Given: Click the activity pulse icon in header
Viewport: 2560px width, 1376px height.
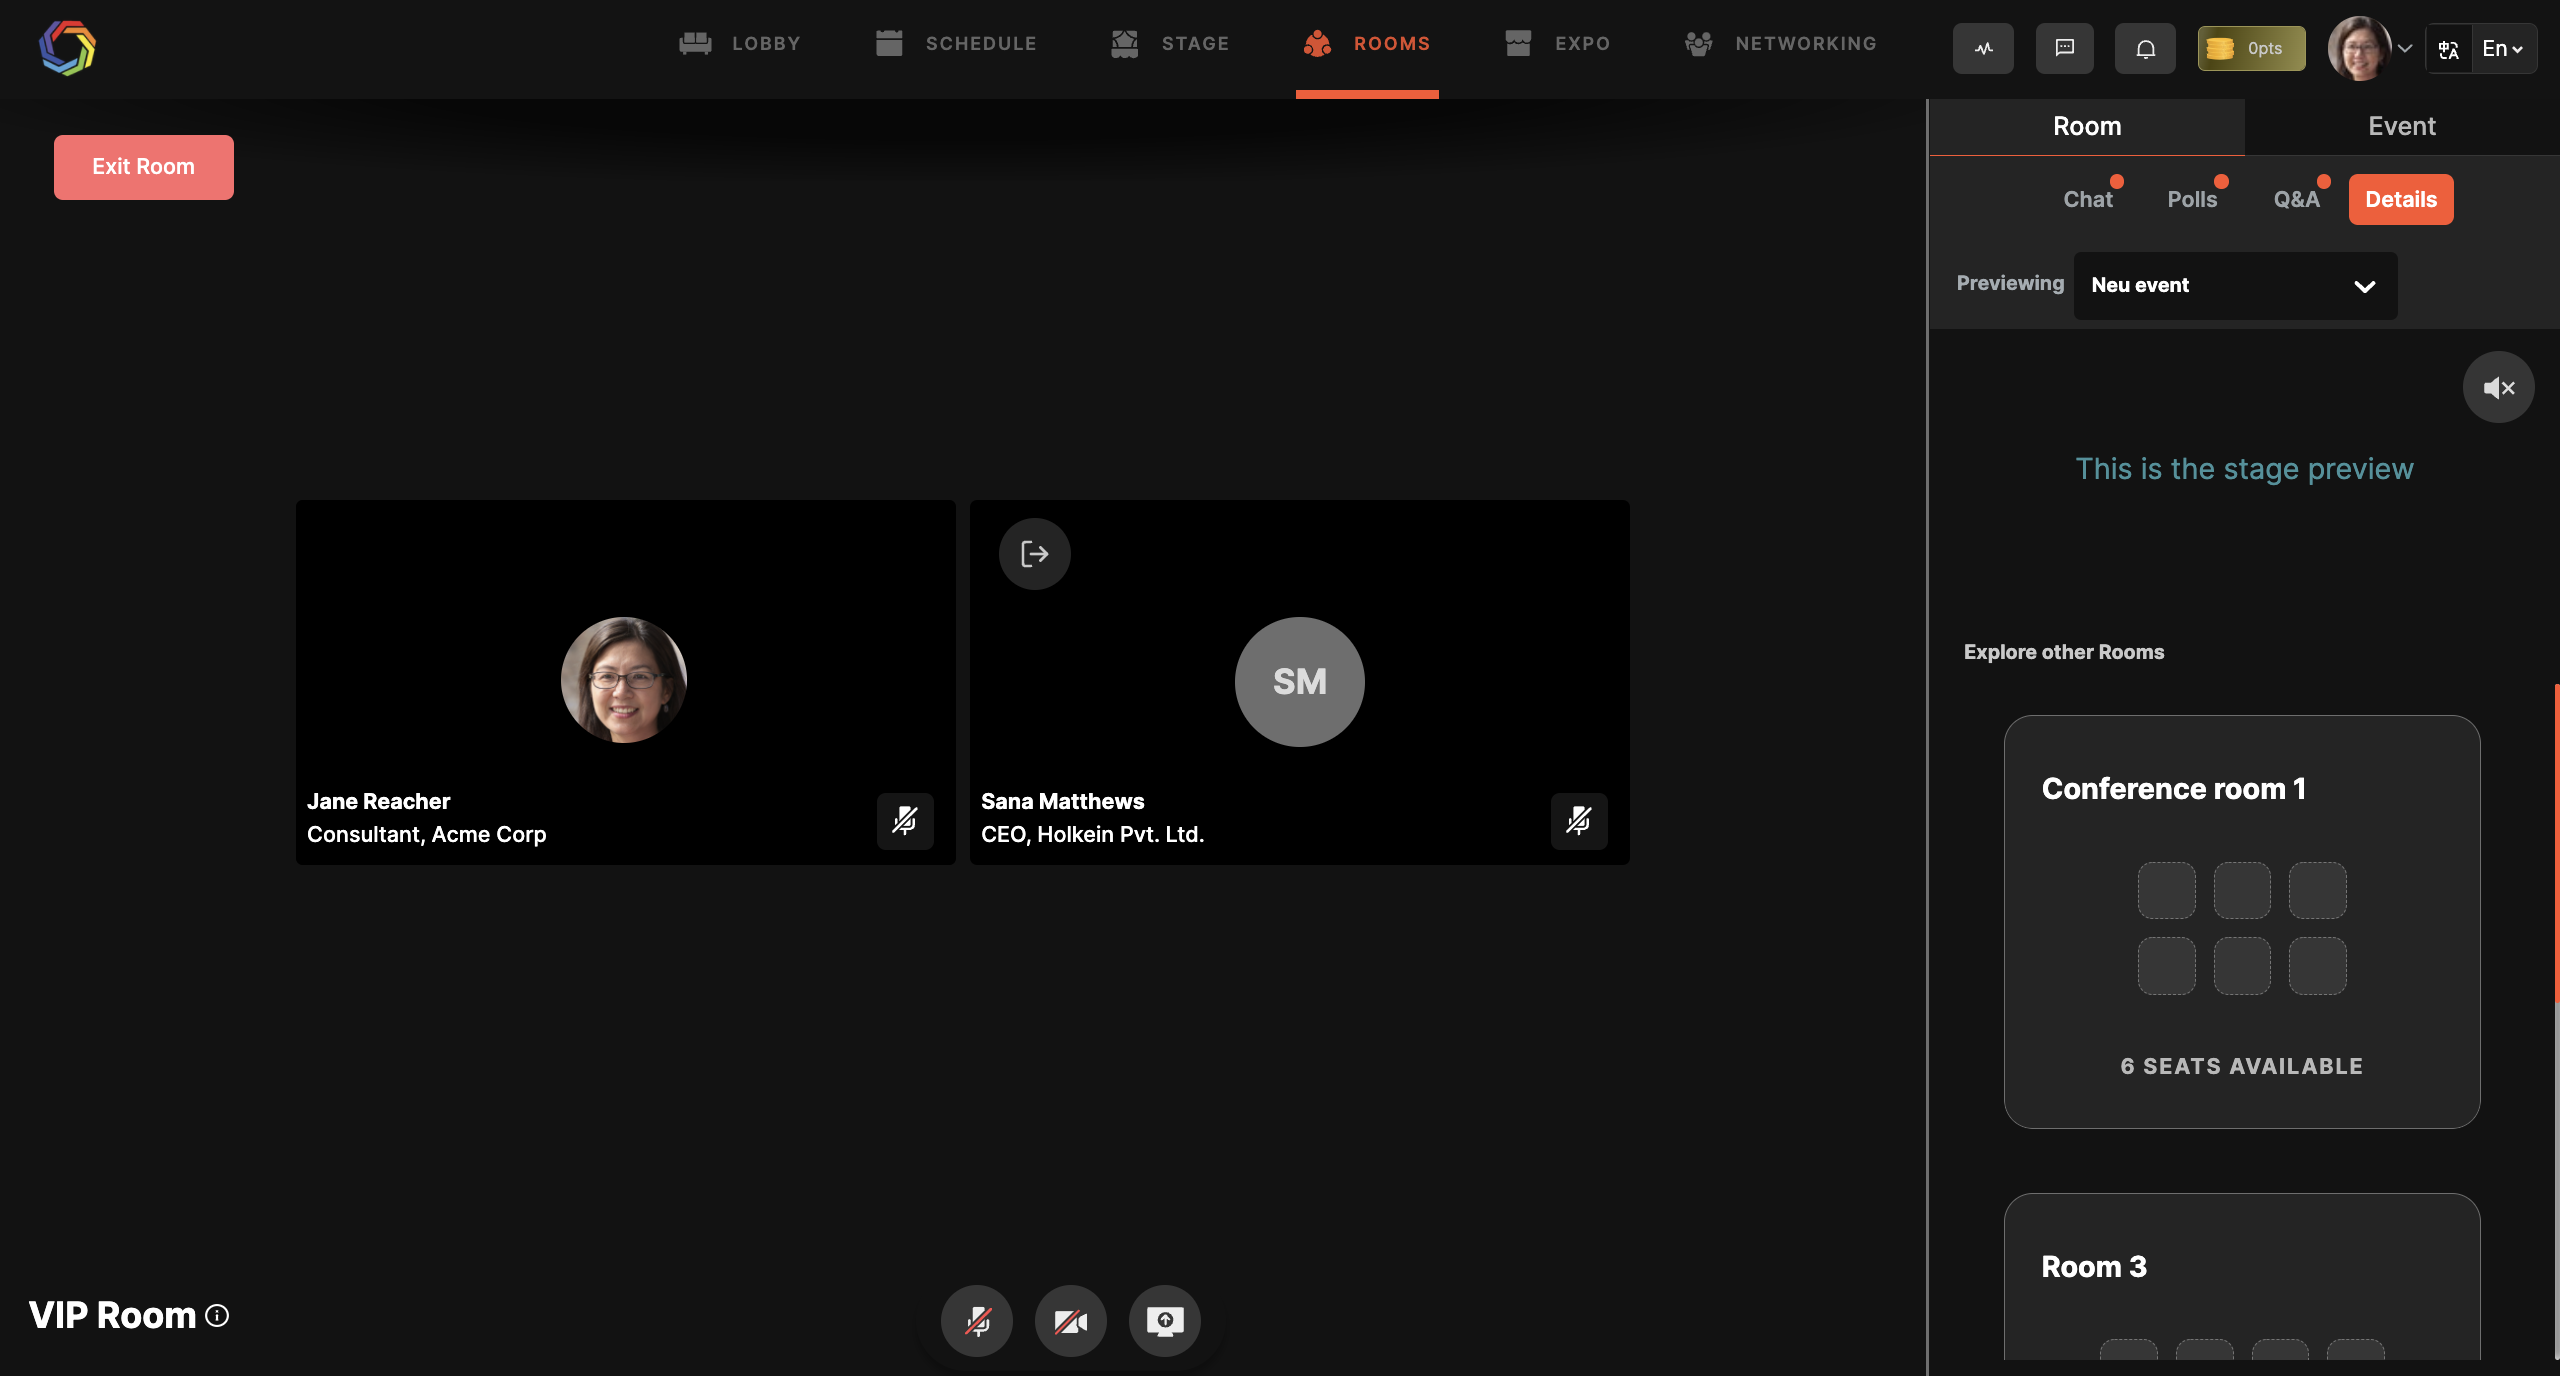Looking at the screenshot, I should pos(1983,48).
